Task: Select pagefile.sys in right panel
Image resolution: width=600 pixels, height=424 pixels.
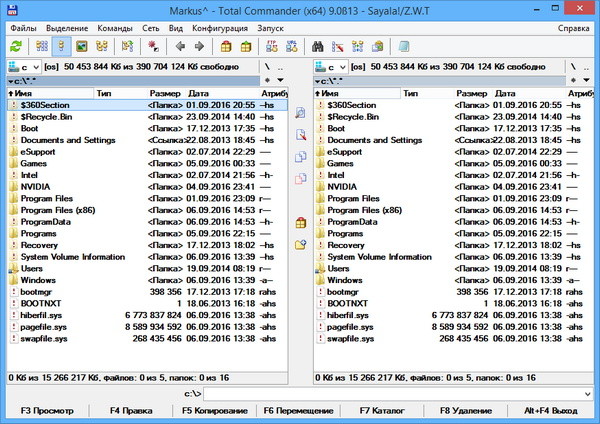Action: click(454, 327)
